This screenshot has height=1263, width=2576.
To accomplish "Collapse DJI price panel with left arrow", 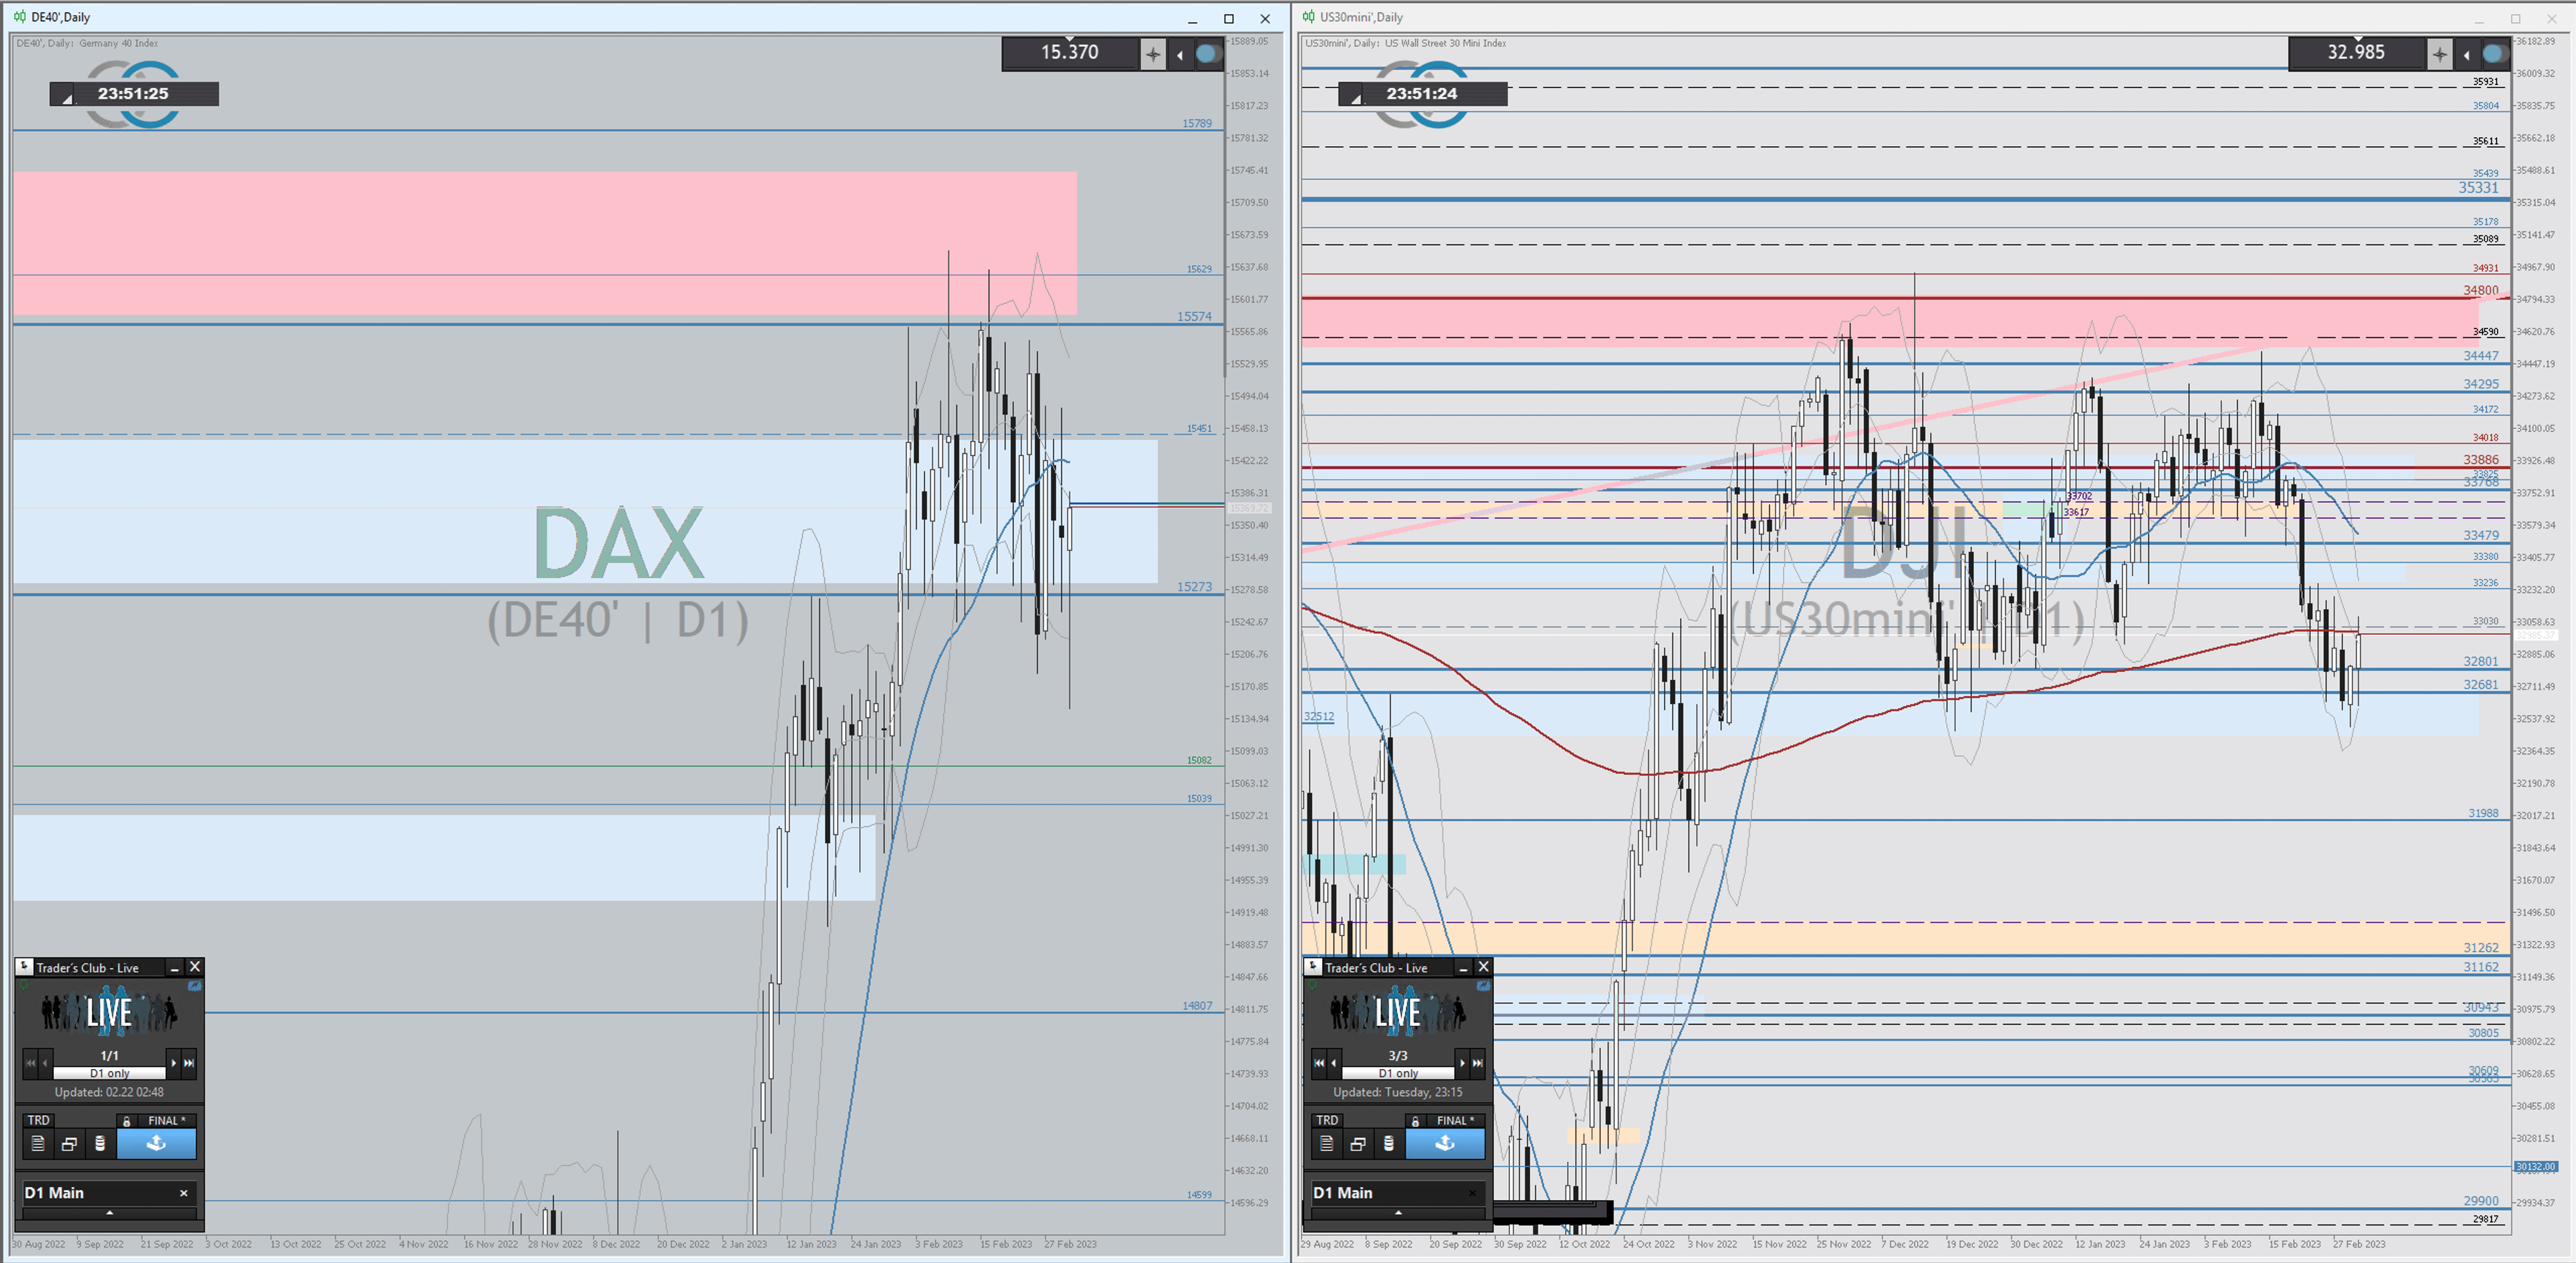I will pos(2467,55).
